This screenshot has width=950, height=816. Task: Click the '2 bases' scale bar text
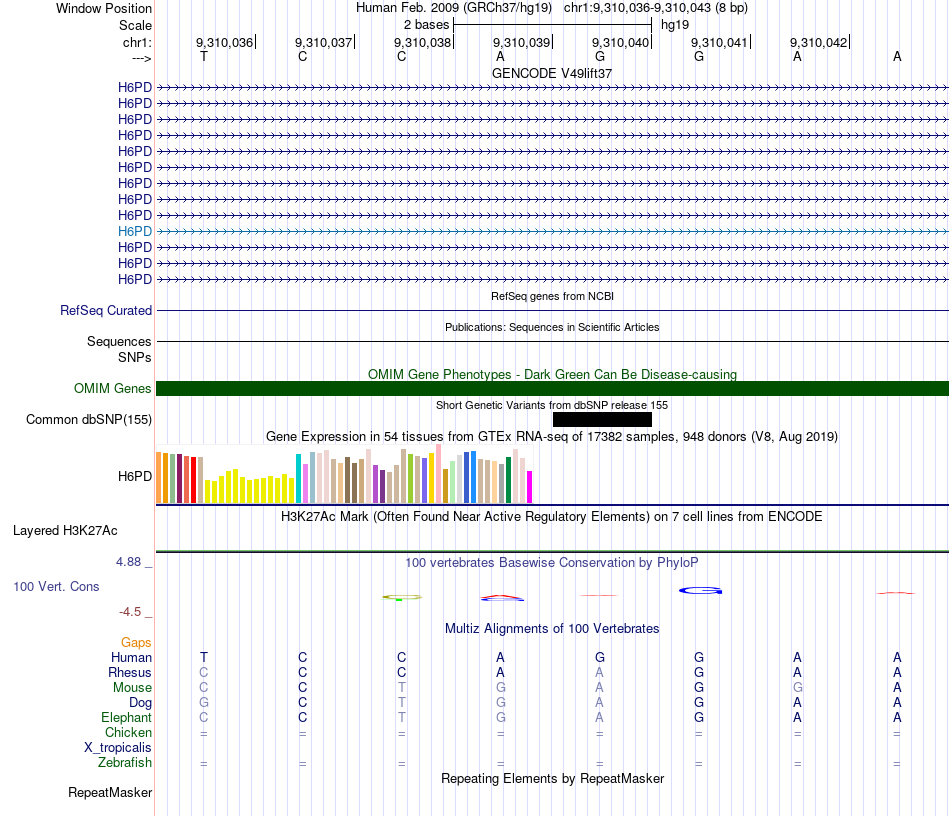pos(427,25)
